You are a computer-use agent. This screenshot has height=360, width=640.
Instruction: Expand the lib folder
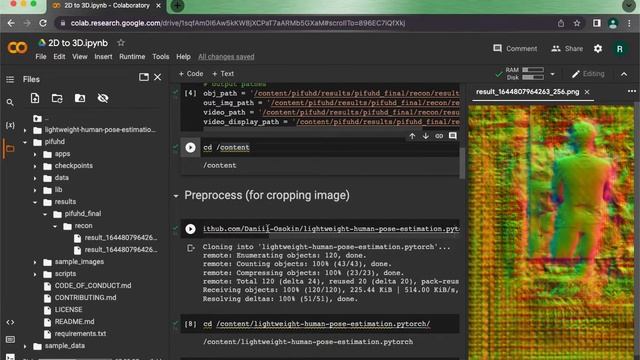(35, 190)
